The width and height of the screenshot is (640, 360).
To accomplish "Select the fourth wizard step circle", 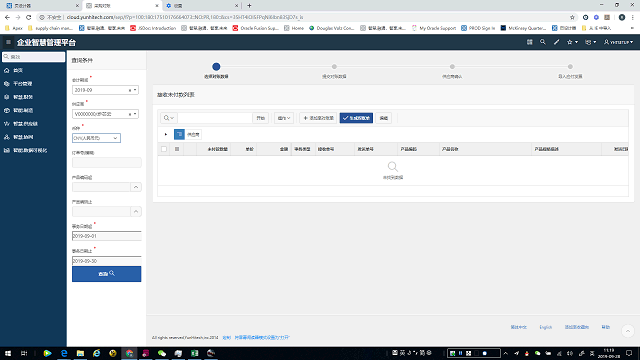I will [x=570, y=67].
